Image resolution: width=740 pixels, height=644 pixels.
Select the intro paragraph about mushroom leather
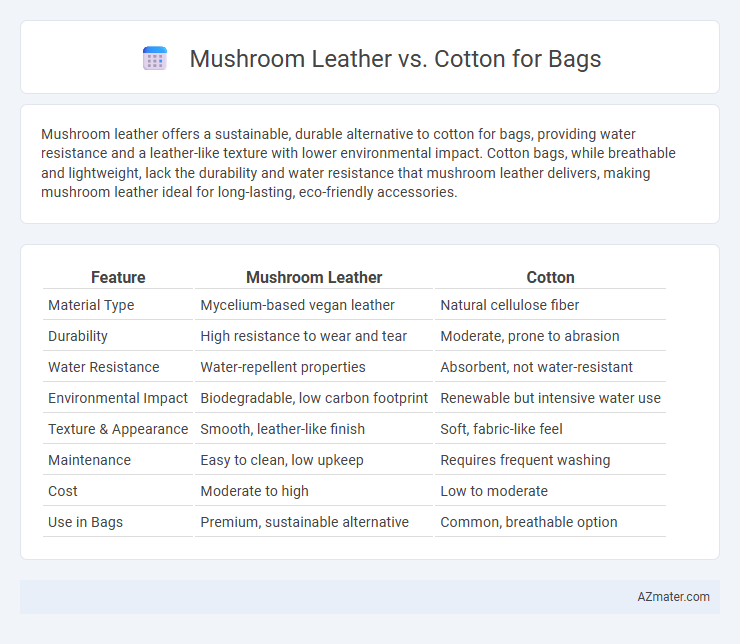coord(358,163)
